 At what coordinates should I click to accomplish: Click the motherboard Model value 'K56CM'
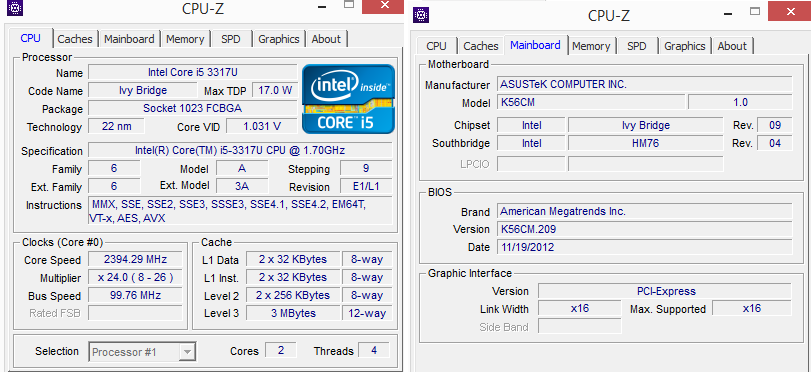coord(591,102)
